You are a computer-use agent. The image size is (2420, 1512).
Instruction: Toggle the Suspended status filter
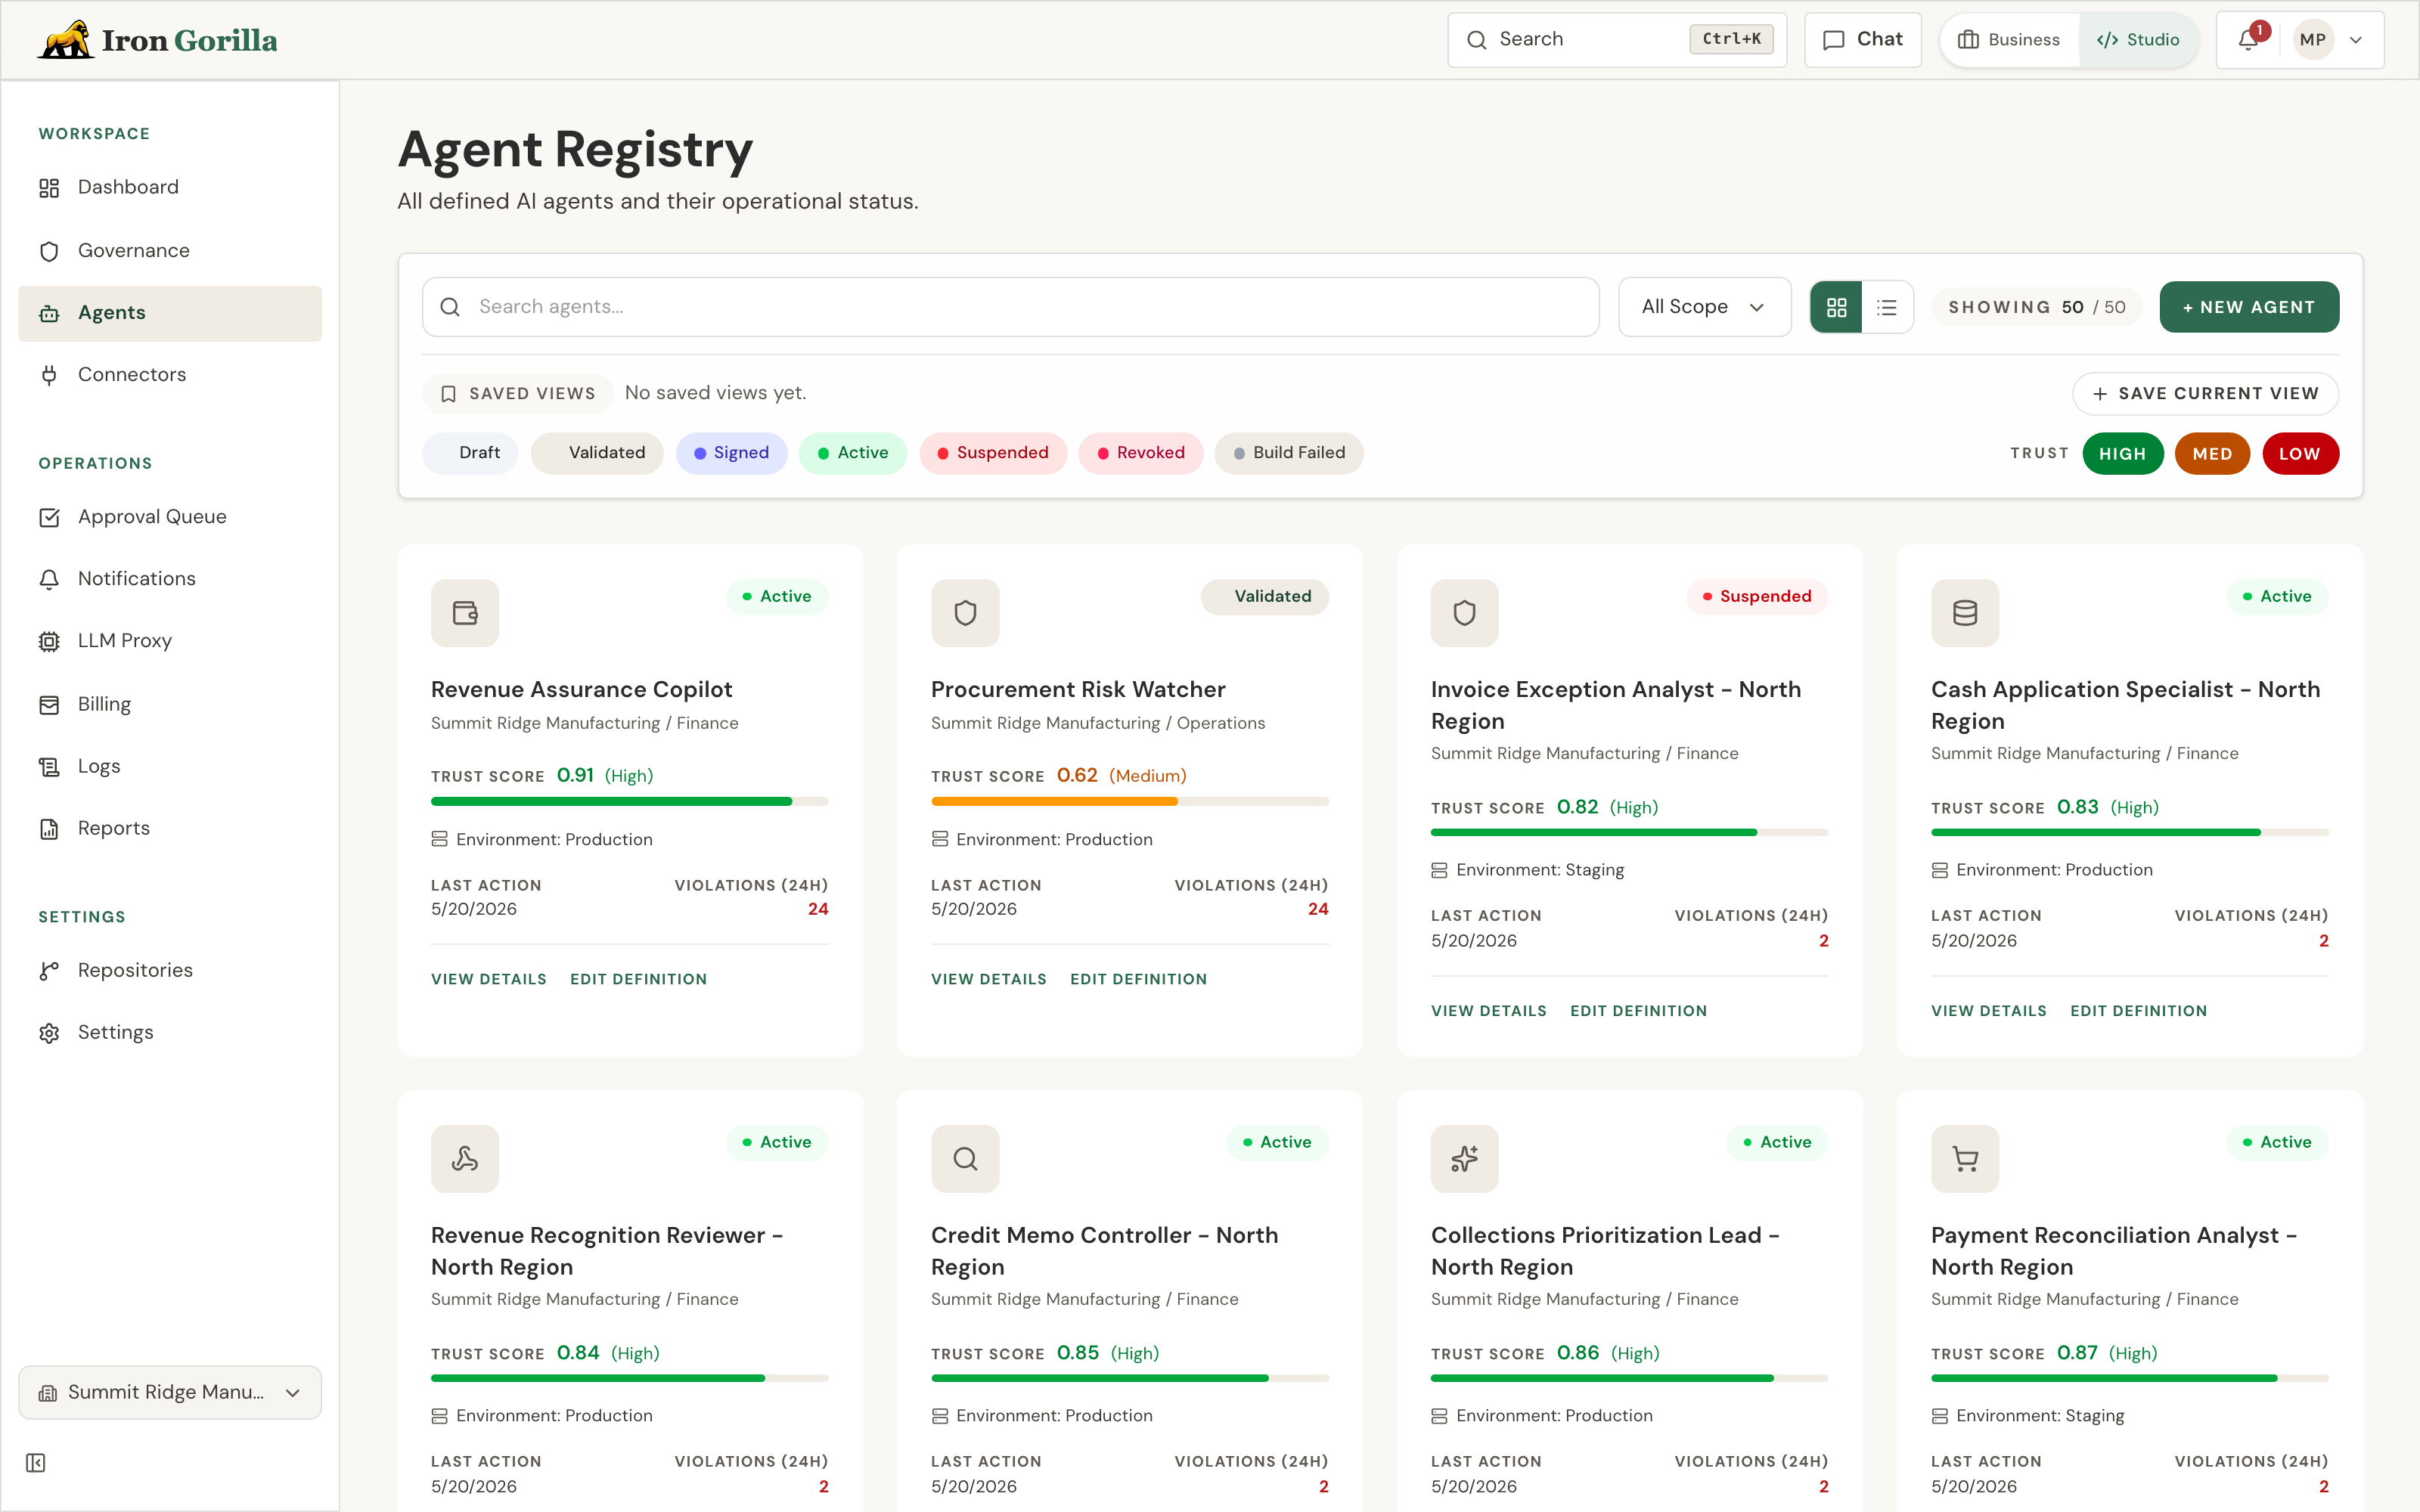[993, 453]
